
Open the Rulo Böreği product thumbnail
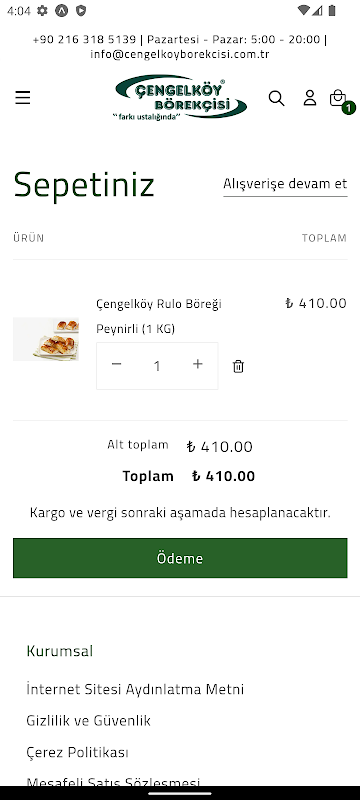coord(46,339)
